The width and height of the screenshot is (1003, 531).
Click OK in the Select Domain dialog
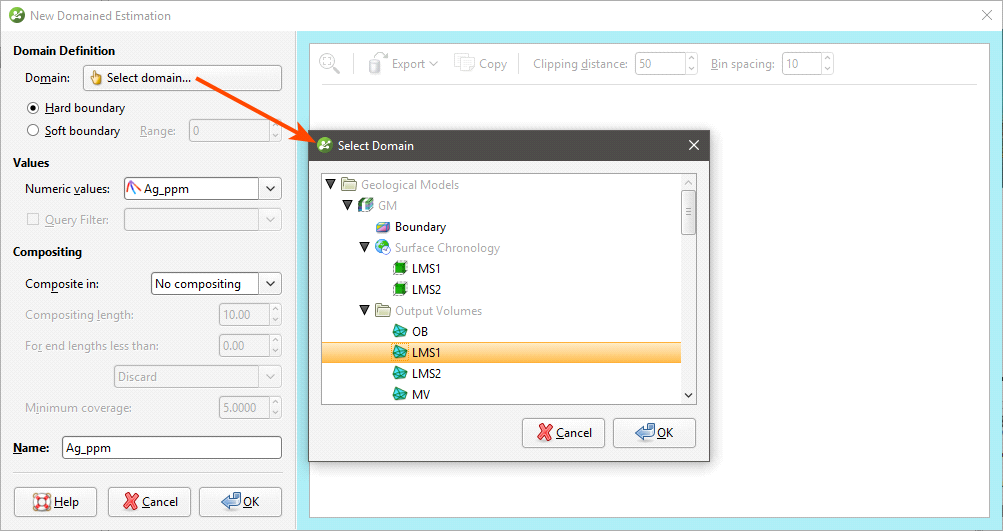654,433
